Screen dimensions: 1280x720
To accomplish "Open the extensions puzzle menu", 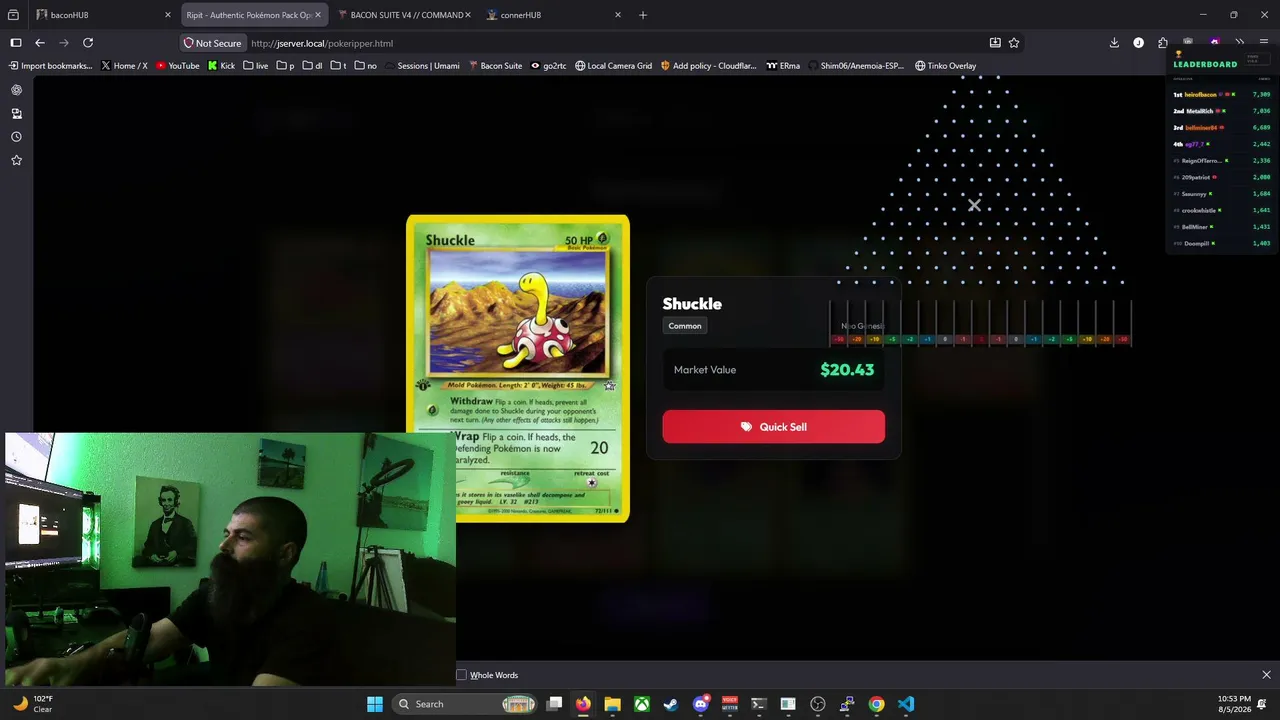I will (1163, 43).
